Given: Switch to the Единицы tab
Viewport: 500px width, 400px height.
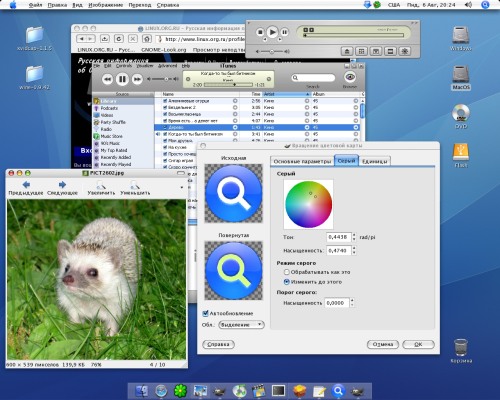Looking at the screenshot, I should coord(374,161).
